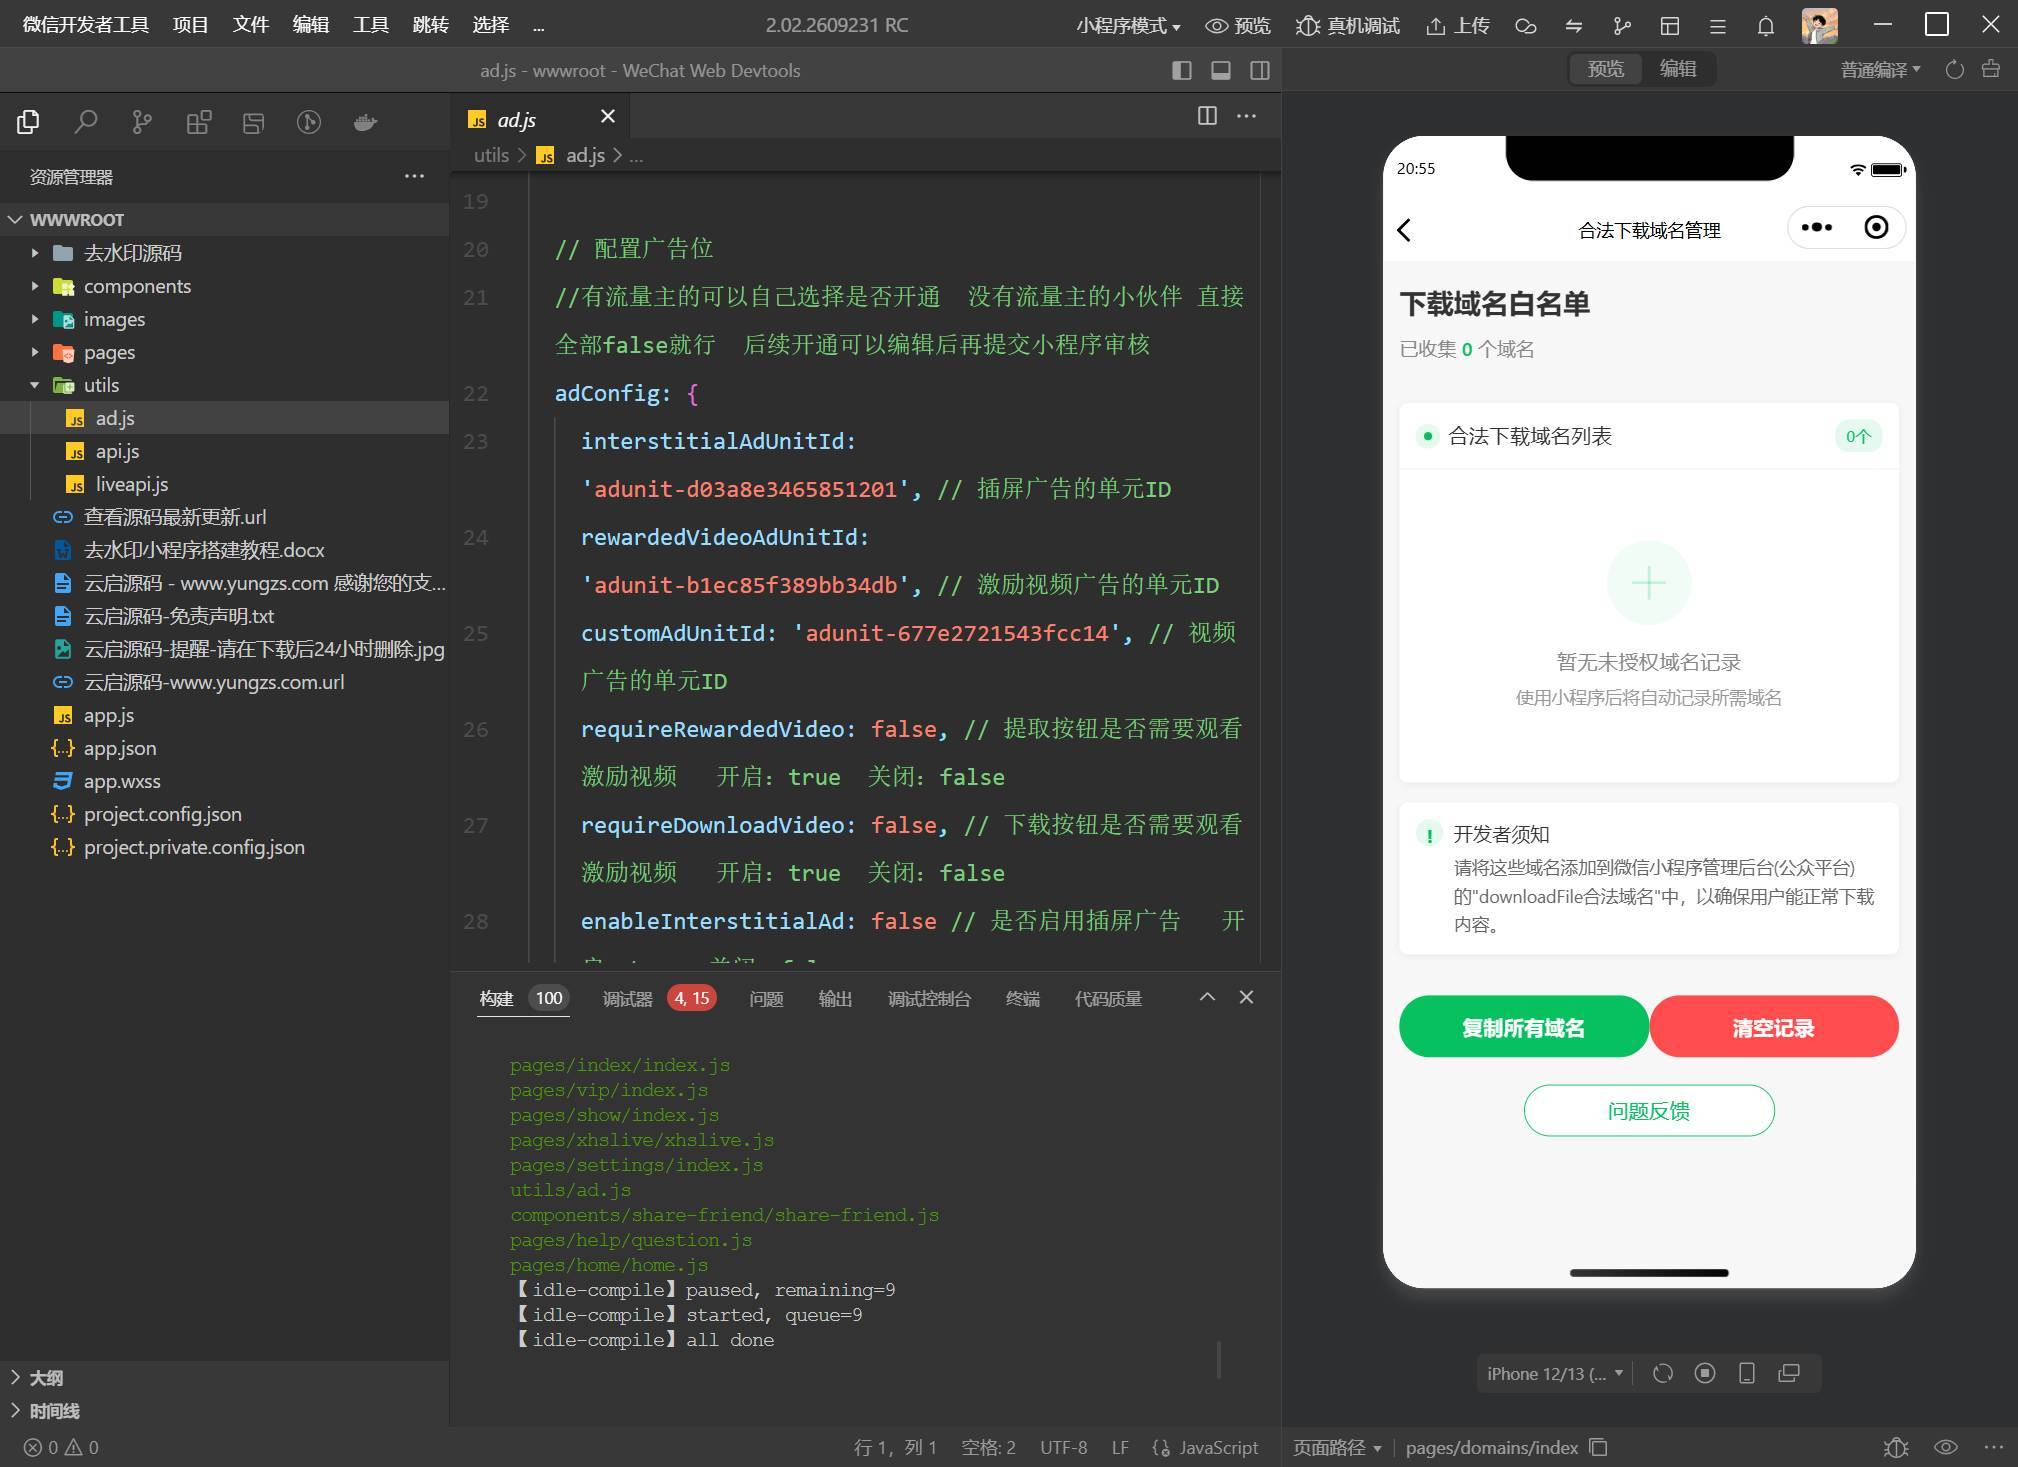This screenshot has height=1467, width=2018.
Task: Go back with simulator back arrow
Action: pos(1404,230)
